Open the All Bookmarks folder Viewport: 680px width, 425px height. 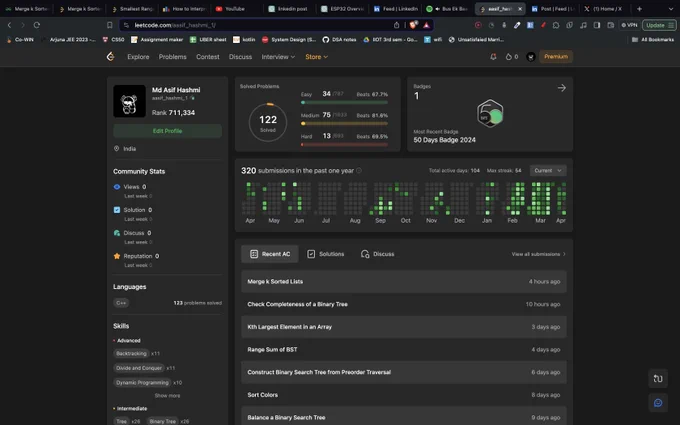tap(653, 39)
